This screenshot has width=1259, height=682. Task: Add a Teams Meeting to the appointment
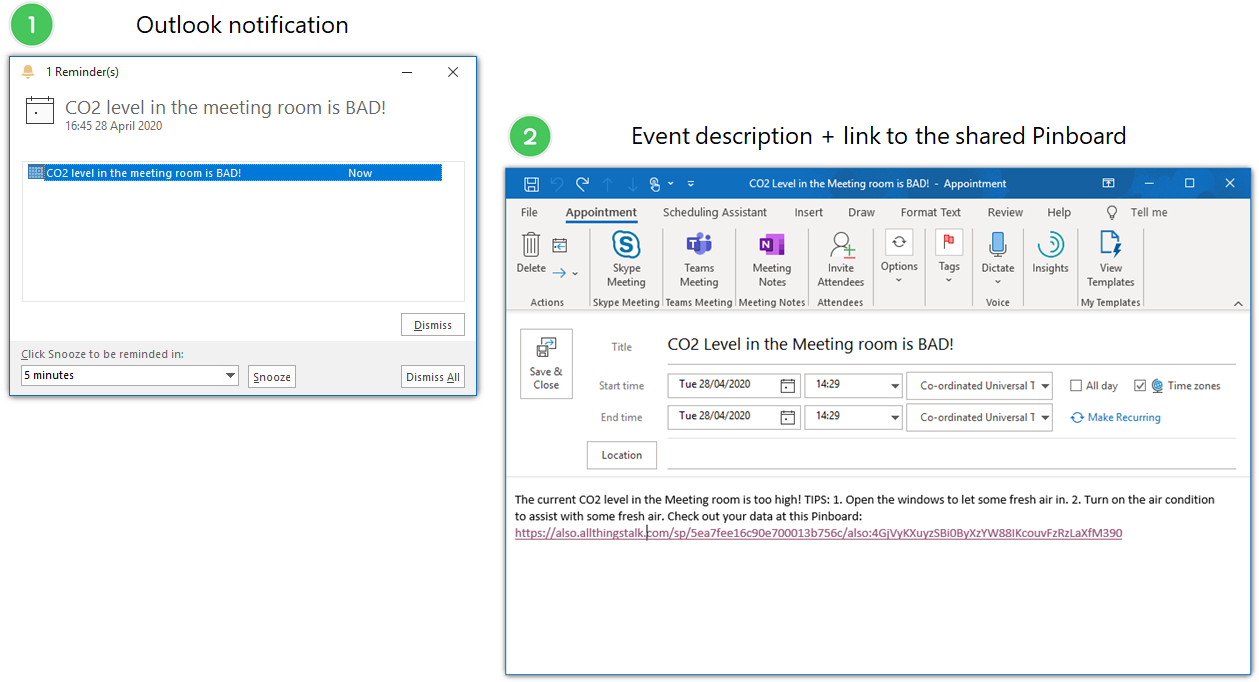tap(699, 259)
